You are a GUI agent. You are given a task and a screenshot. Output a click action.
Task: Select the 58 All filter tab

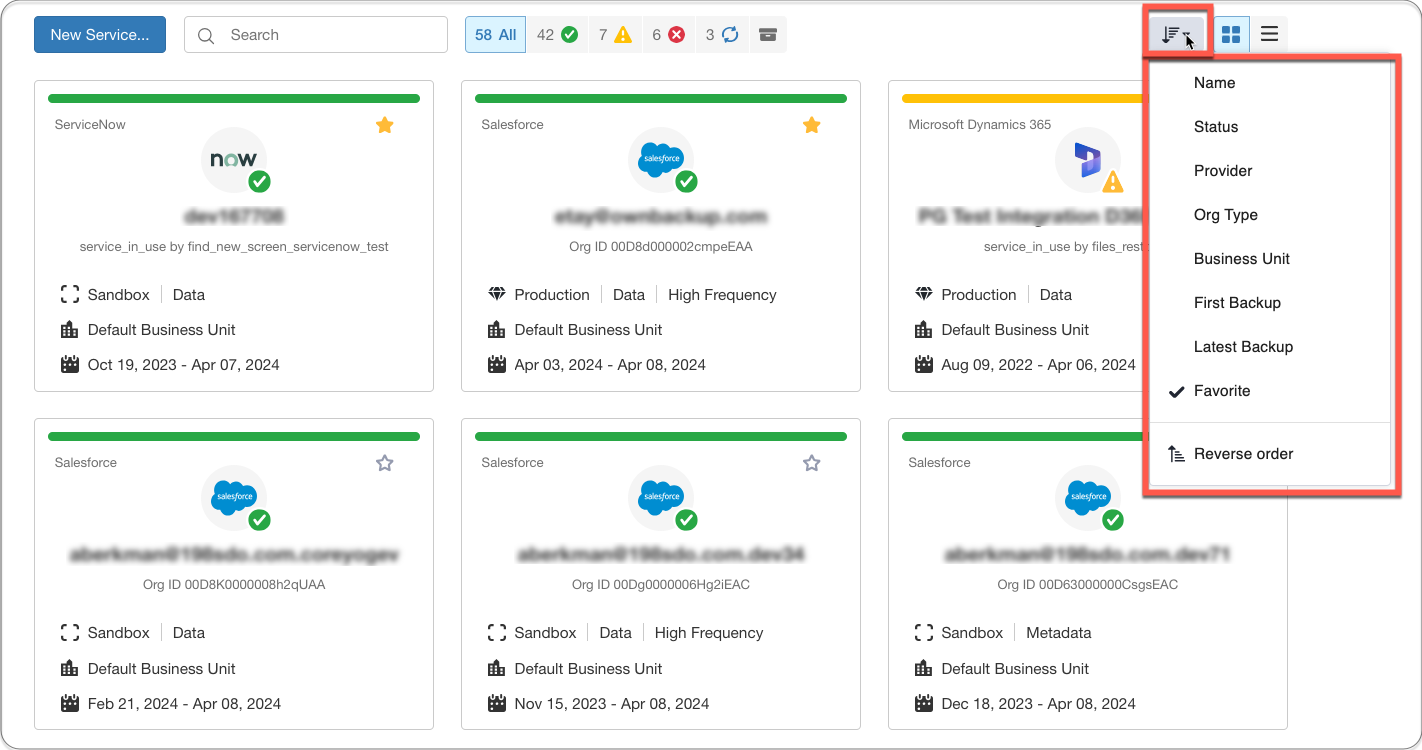(x=495, y=35)
